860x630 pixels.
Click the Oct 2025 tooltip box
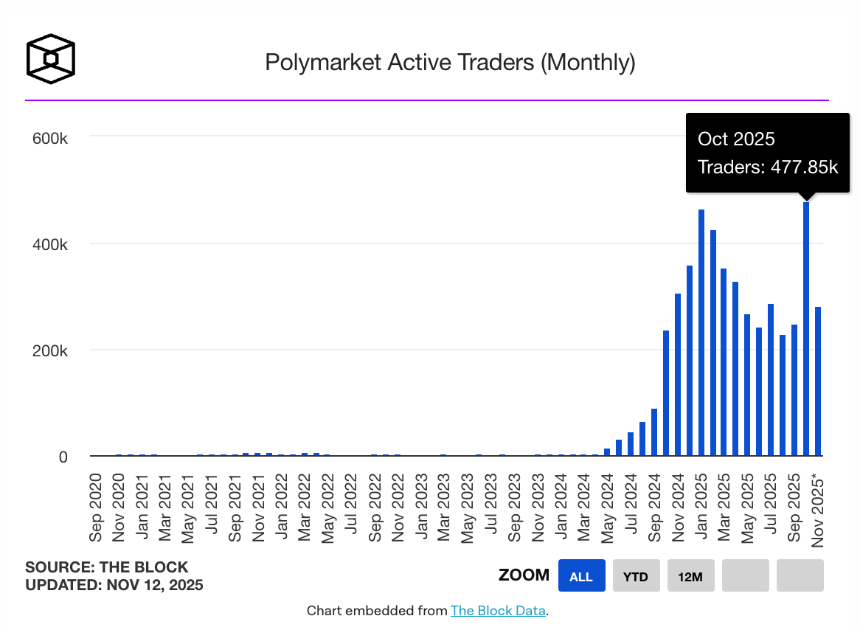point(767,153)
